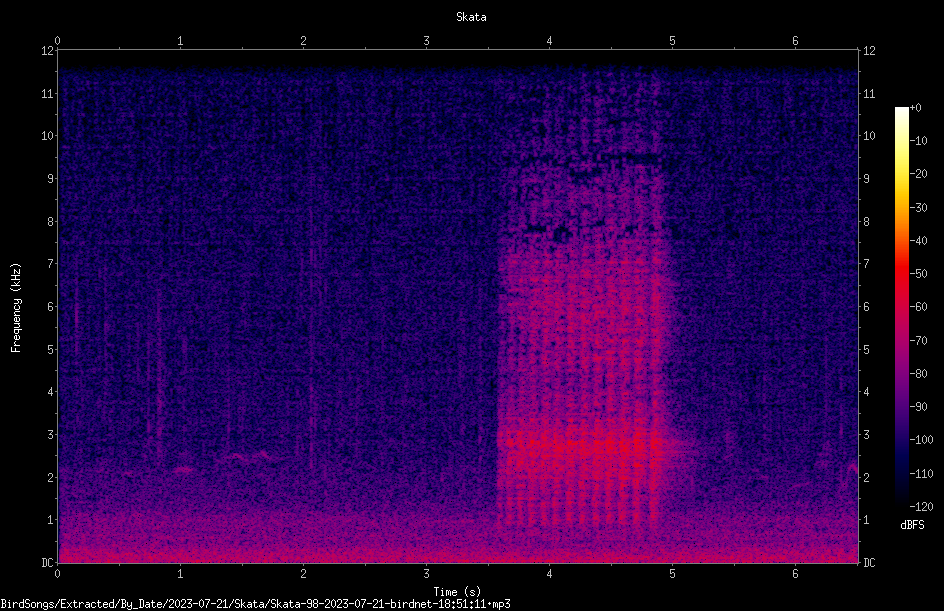Click the 8 kHz label on left axis
This screenshot has height=611, width=944.
pyautogui.click(x=50, y=222)
